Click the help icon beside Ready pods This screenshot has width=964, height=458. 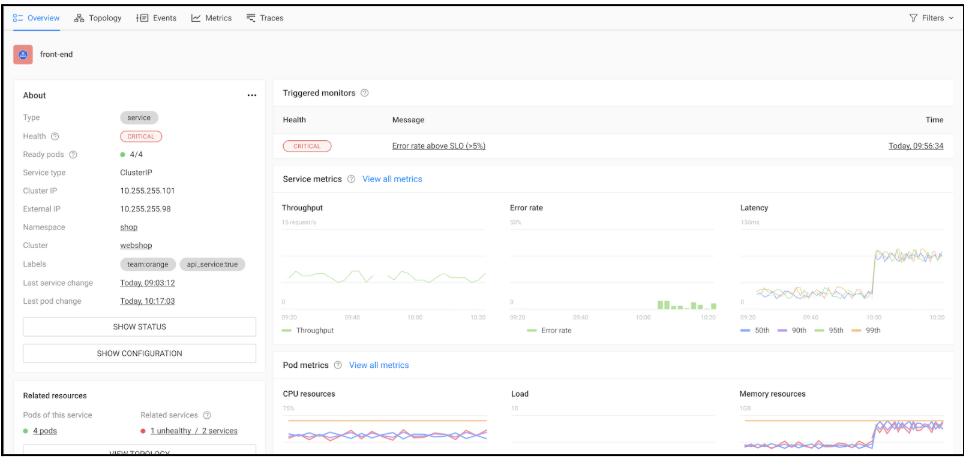point(74,154)
